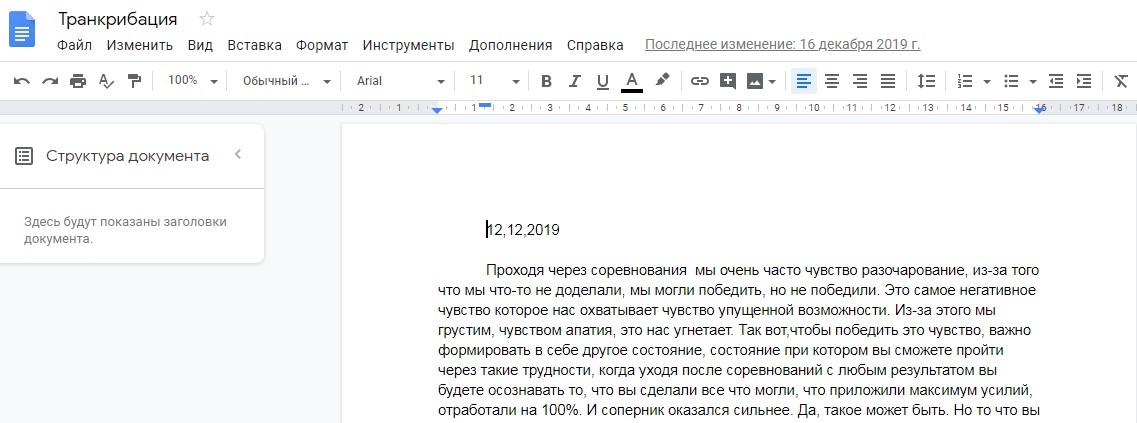Click the Redo arrow
This screenshot has width=1137, height=423.
pyautogui.click(x=49, y=81)
